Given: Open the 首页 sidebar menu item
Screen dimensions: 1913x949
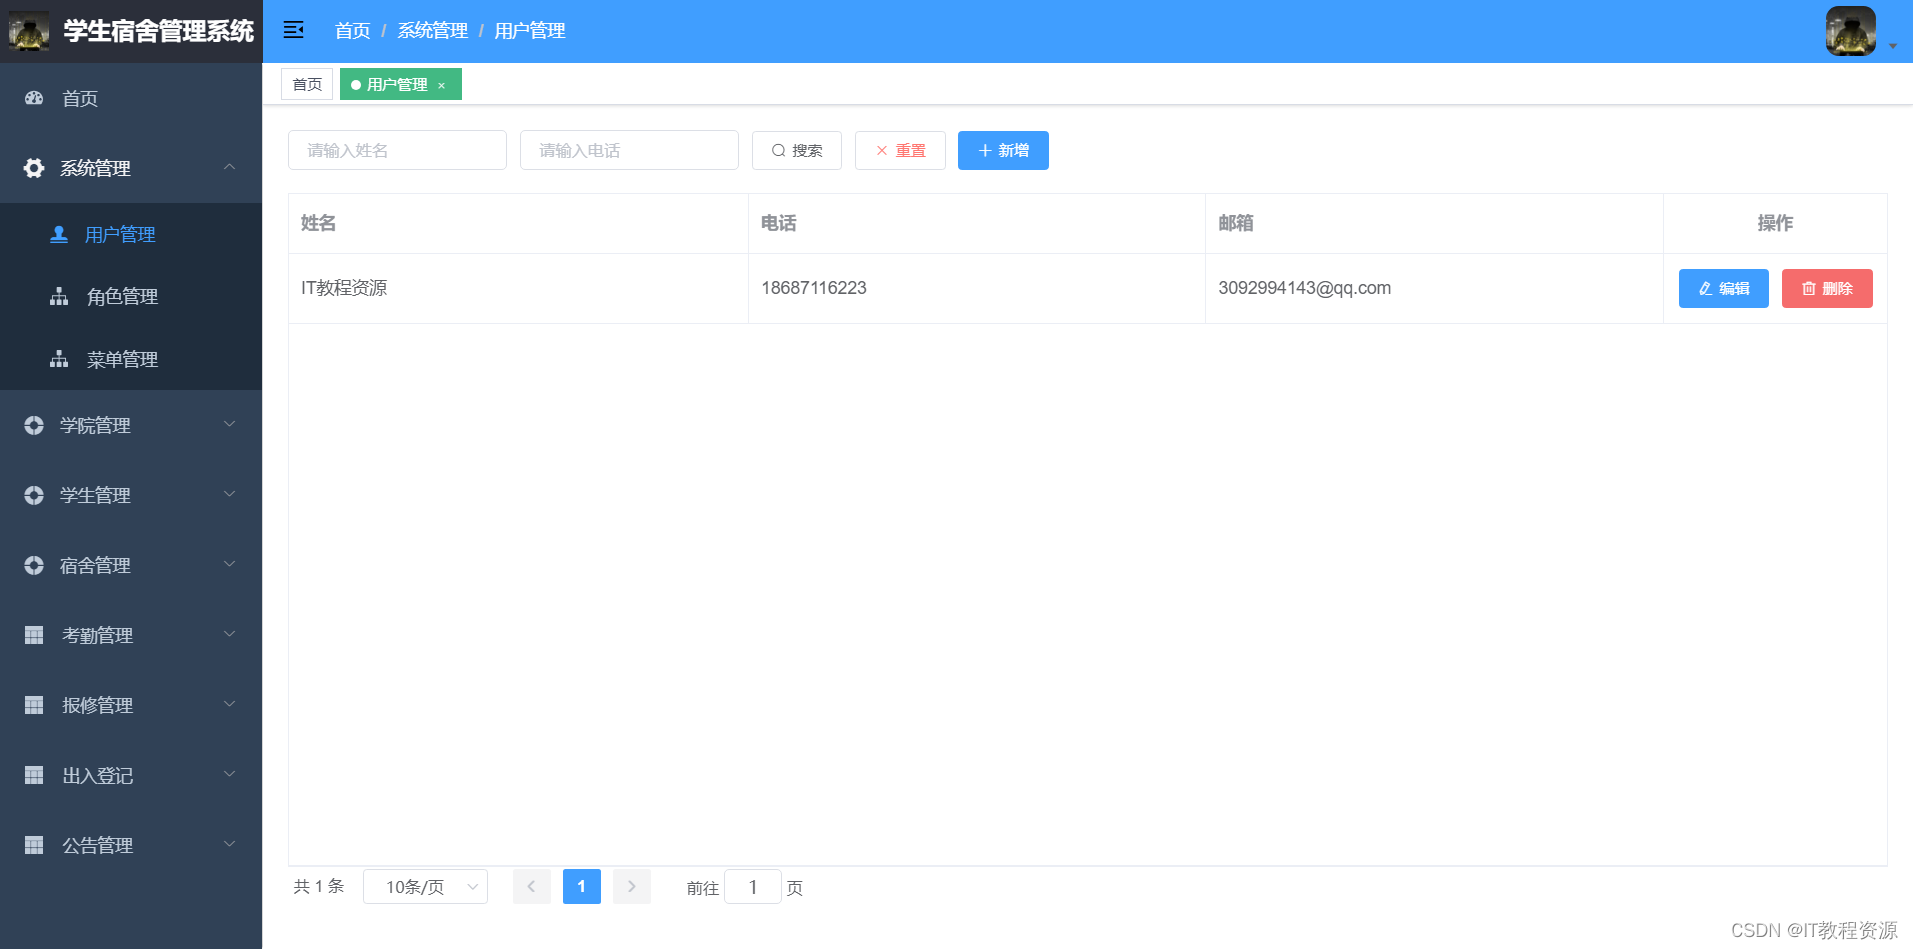Looking at the screenshot, I should pyautogui.click(x=131, y=98).
